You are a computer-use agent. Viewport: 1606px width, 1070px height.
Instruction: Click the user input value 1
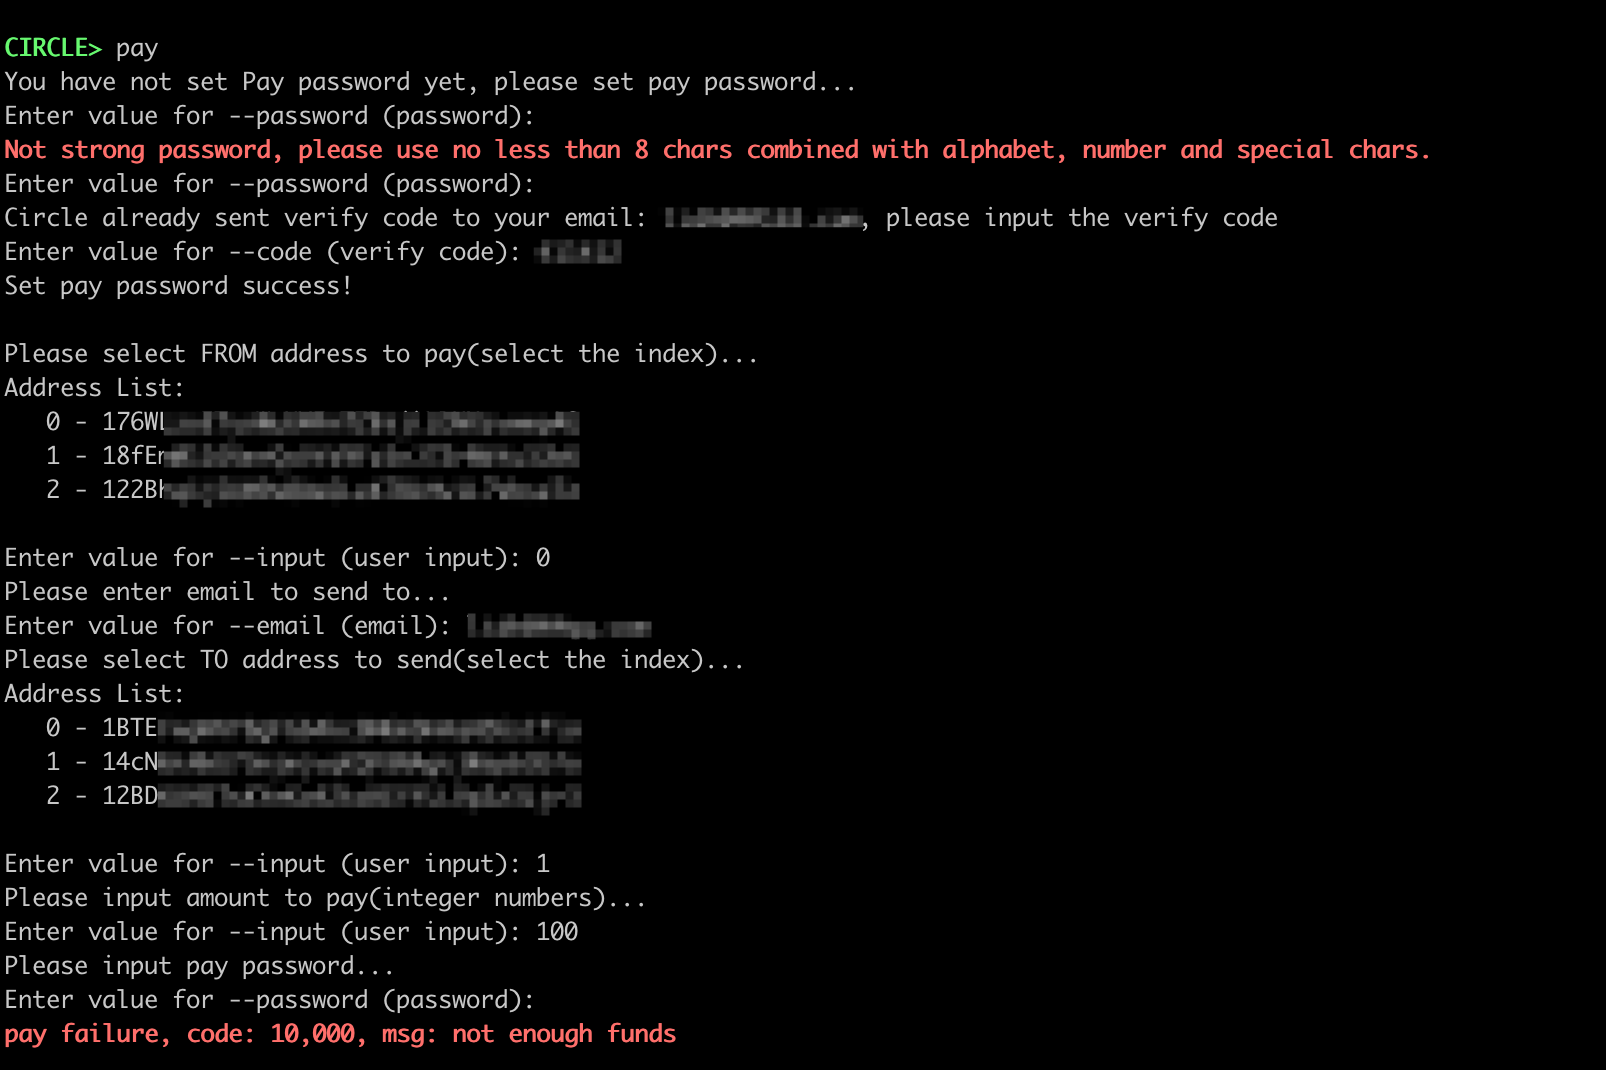543,864
